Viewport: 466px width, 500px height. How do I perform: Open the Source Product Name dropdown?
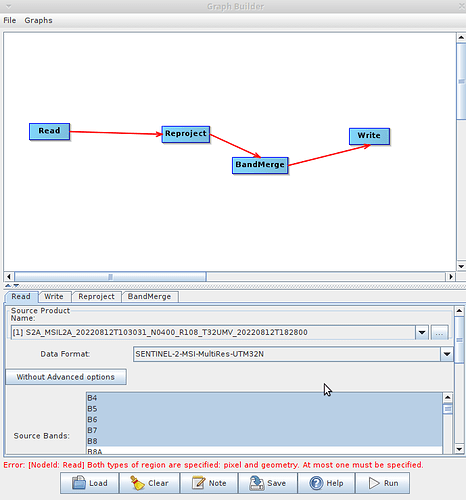[x=422, y=332]
